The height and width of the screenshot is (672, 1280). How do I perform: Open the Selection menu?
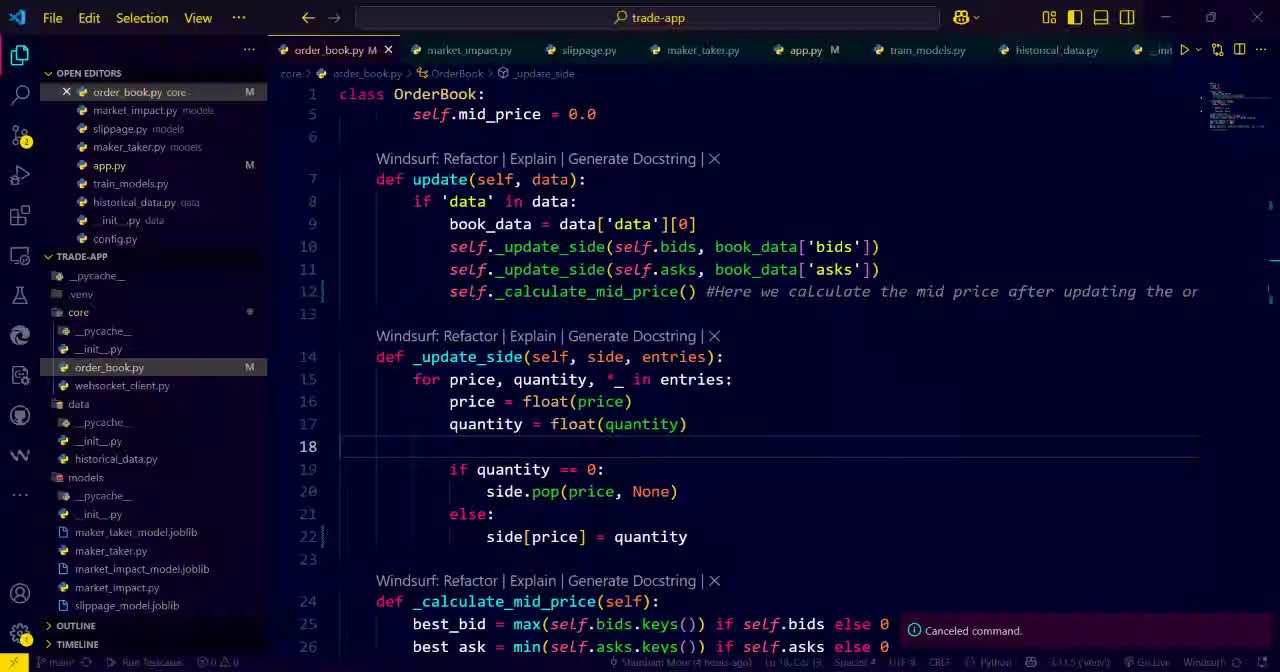click(142, 18)
